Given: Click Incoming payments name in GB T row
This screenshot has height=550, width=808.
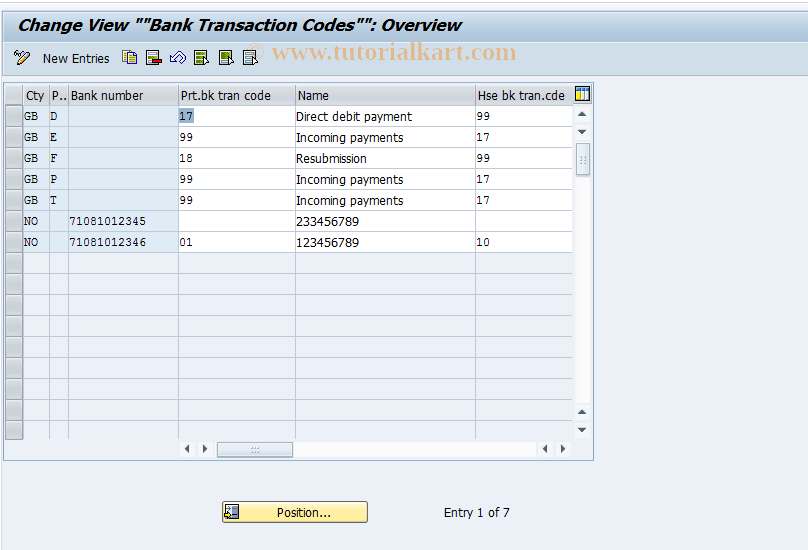Looking at the screenshot, I should point(385,201).
